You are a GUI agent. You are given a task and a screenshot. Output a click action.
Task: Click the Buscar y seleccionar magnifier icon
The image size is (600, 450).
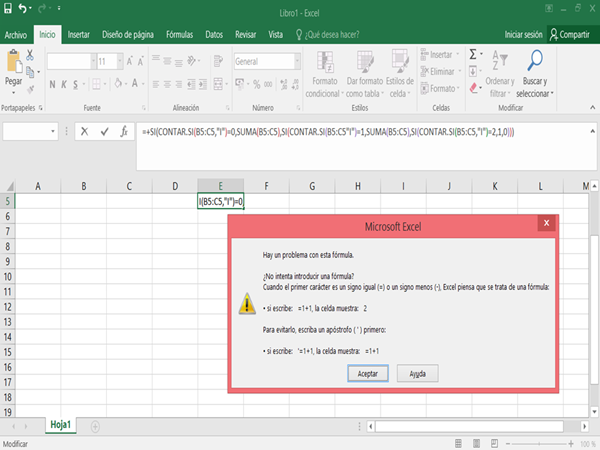[x=535, y=60]
